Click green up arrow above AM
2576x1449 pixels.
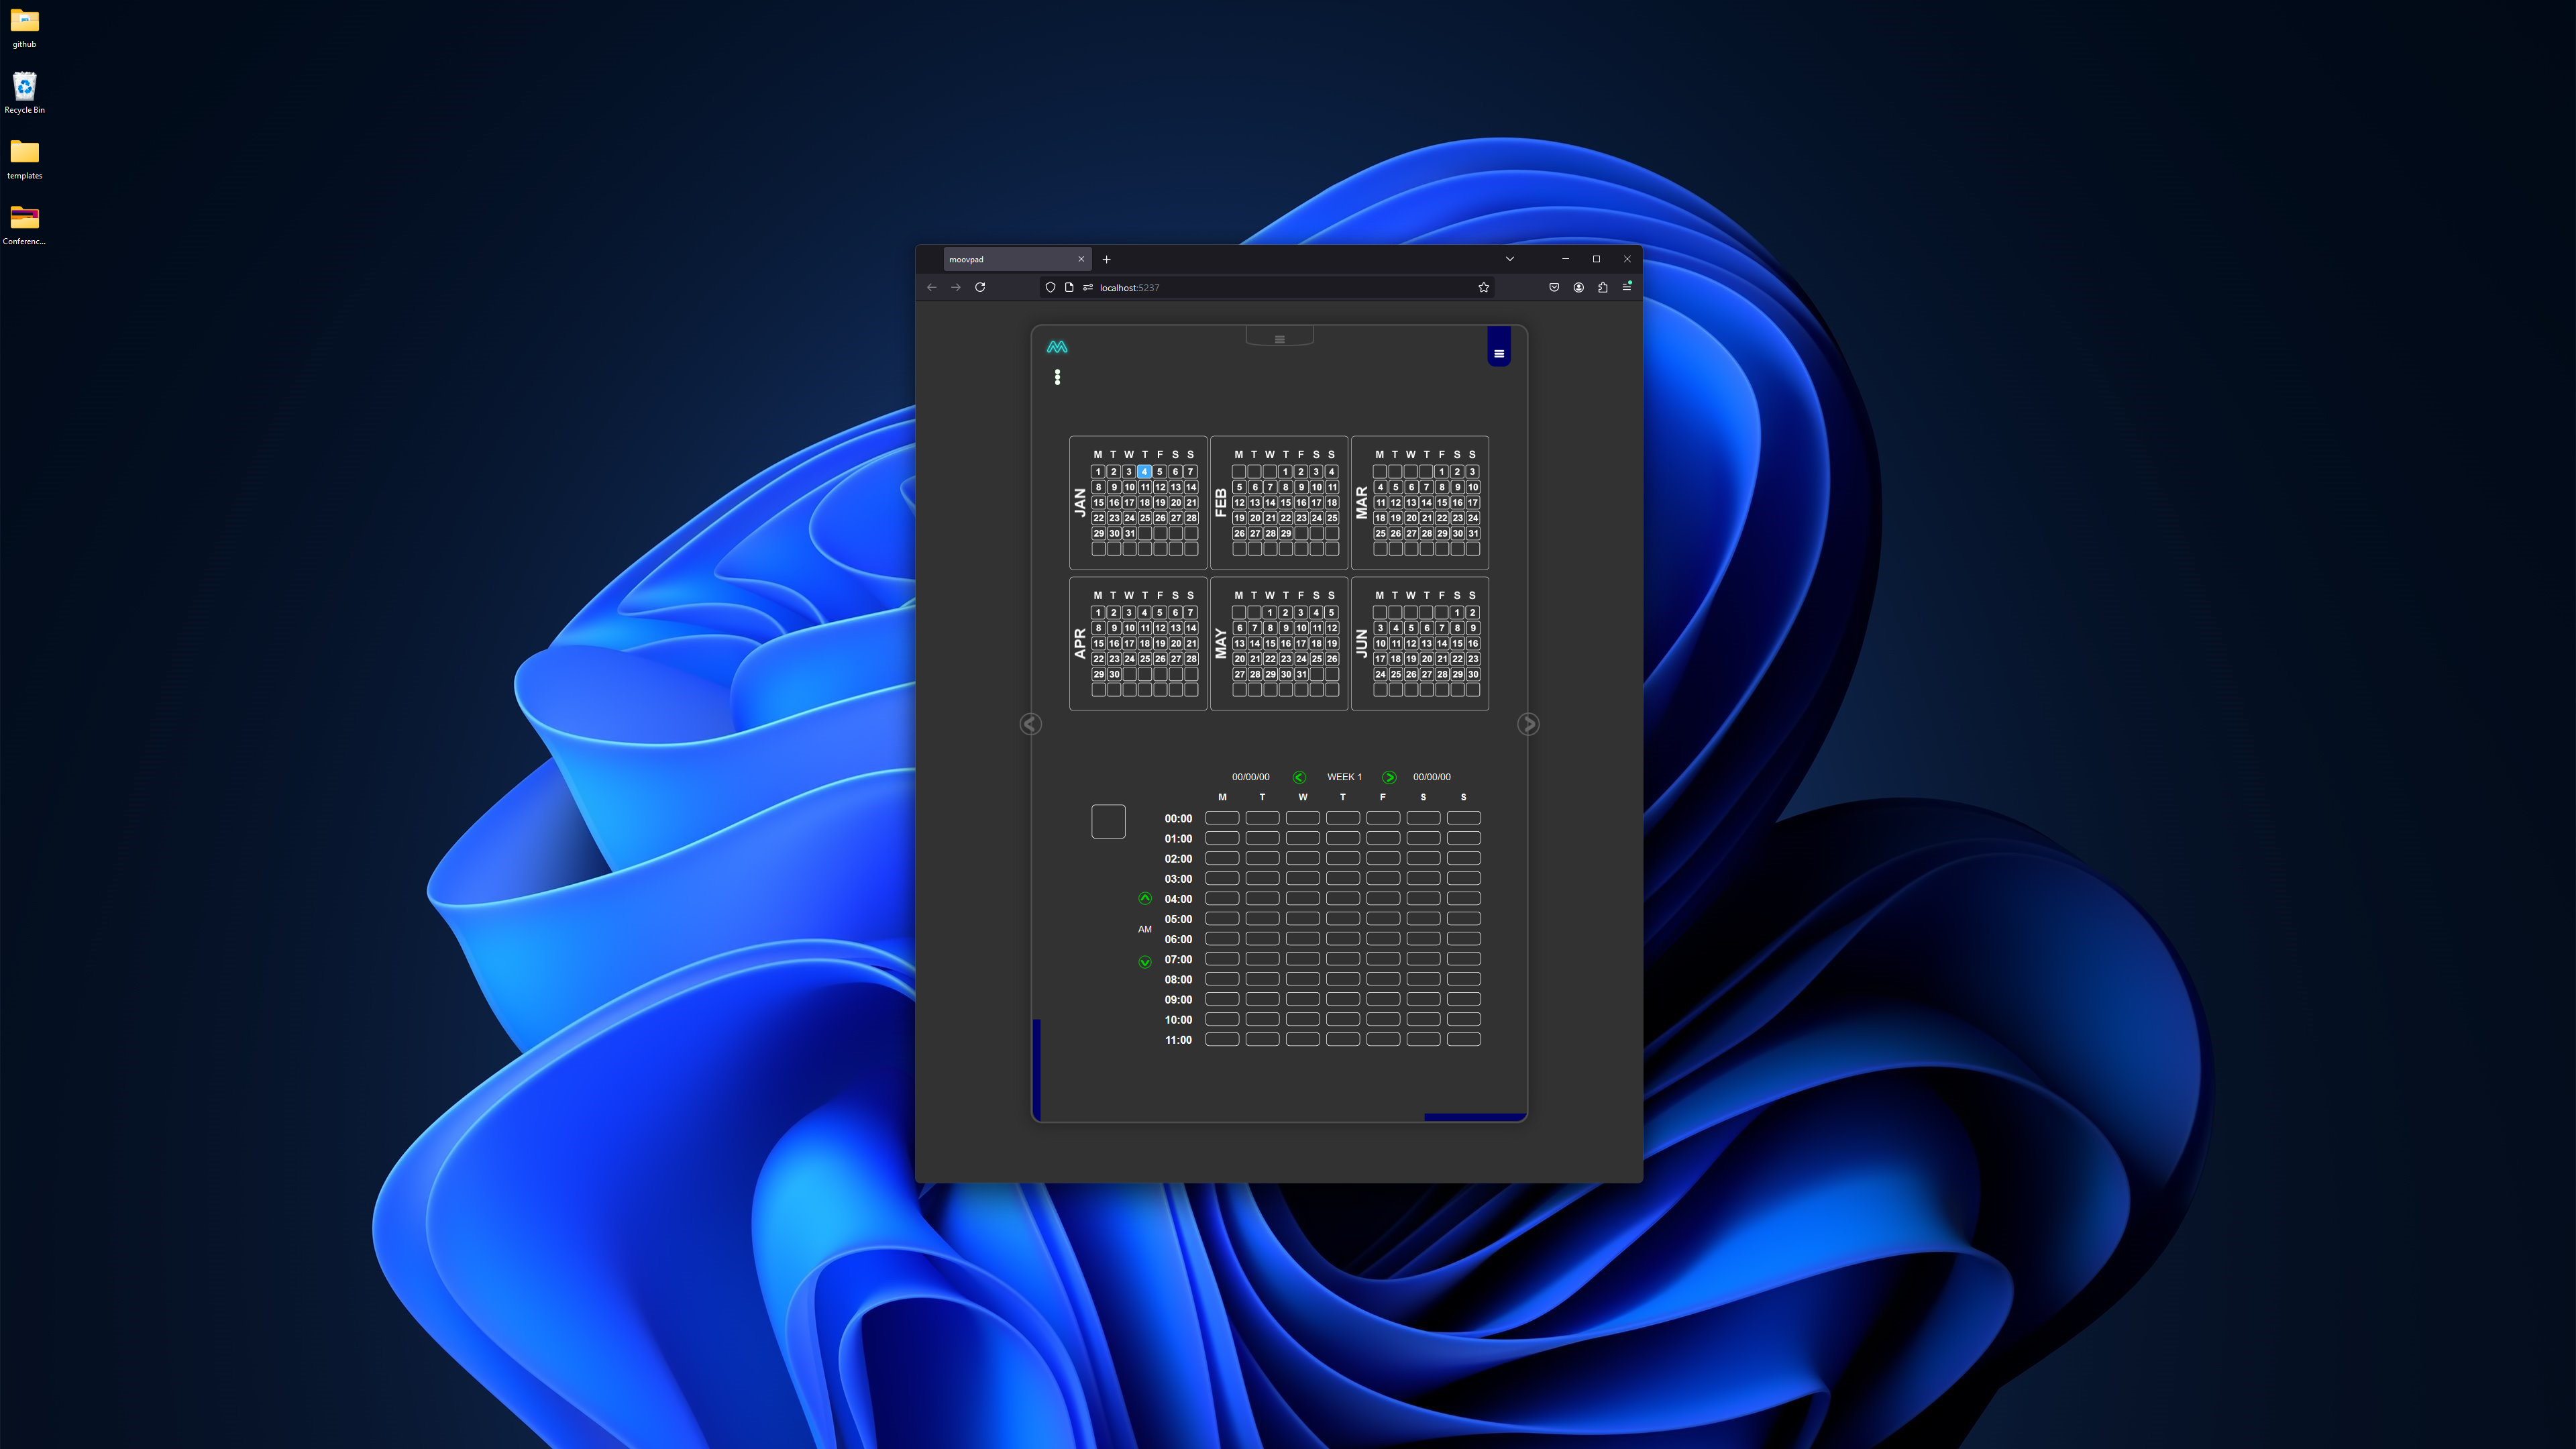coord(1145,898)
